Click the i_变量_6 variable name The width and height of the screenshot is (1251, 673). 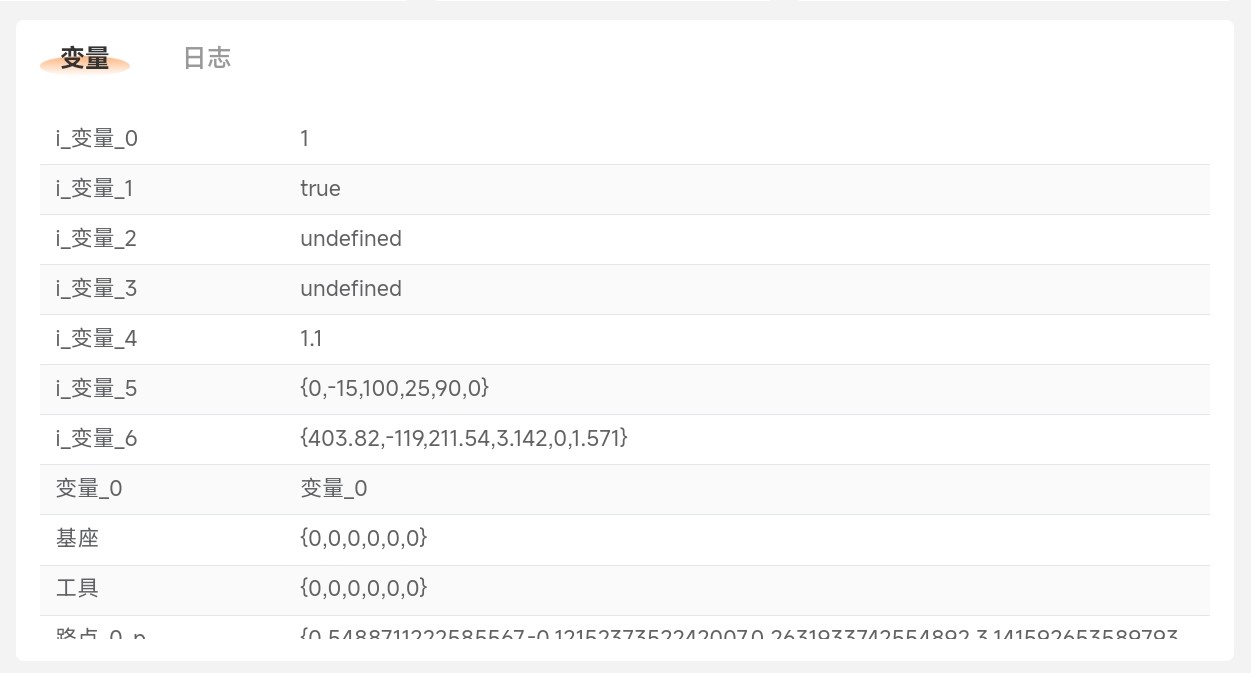tap(97, 439)
